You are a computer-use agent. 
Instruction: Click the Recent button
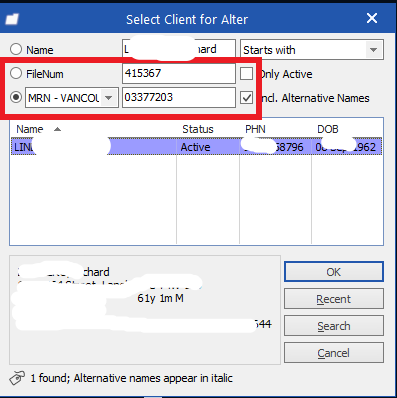click(334, 299)
